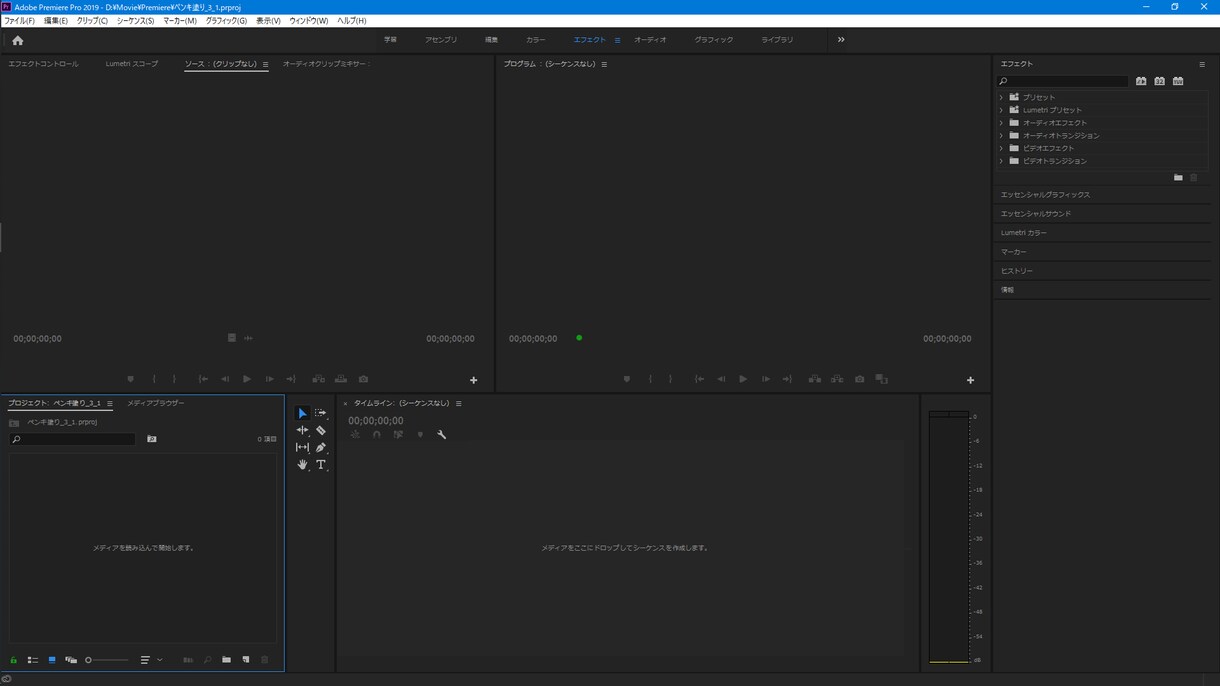Image resolution: width=1220 pixels, height=686 pixels.
Task: Expand the Lumetri プリセット folder
Action: pyautogui.click(x=1001, y=110)
